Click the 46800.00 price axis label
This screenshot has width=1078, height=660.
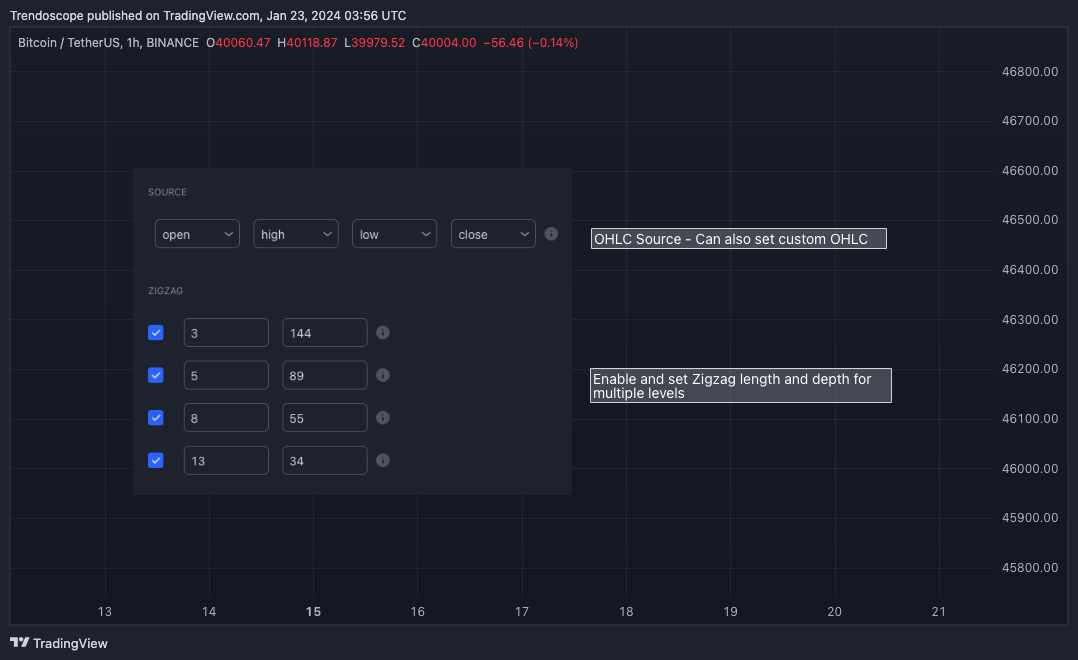(1030, 72)
